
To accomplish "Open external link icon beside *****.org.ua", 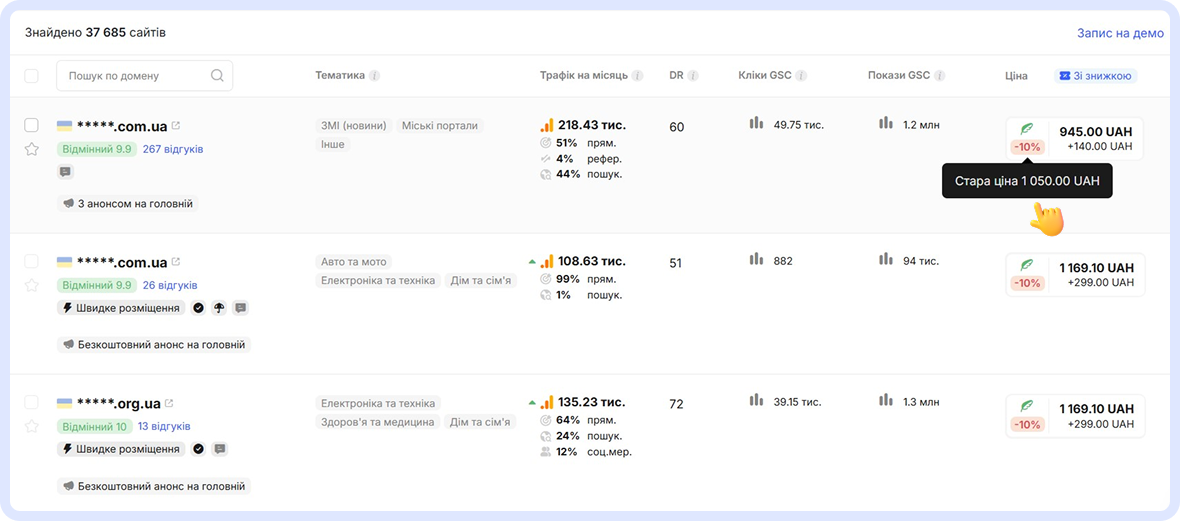I will (x=169, y=403).
